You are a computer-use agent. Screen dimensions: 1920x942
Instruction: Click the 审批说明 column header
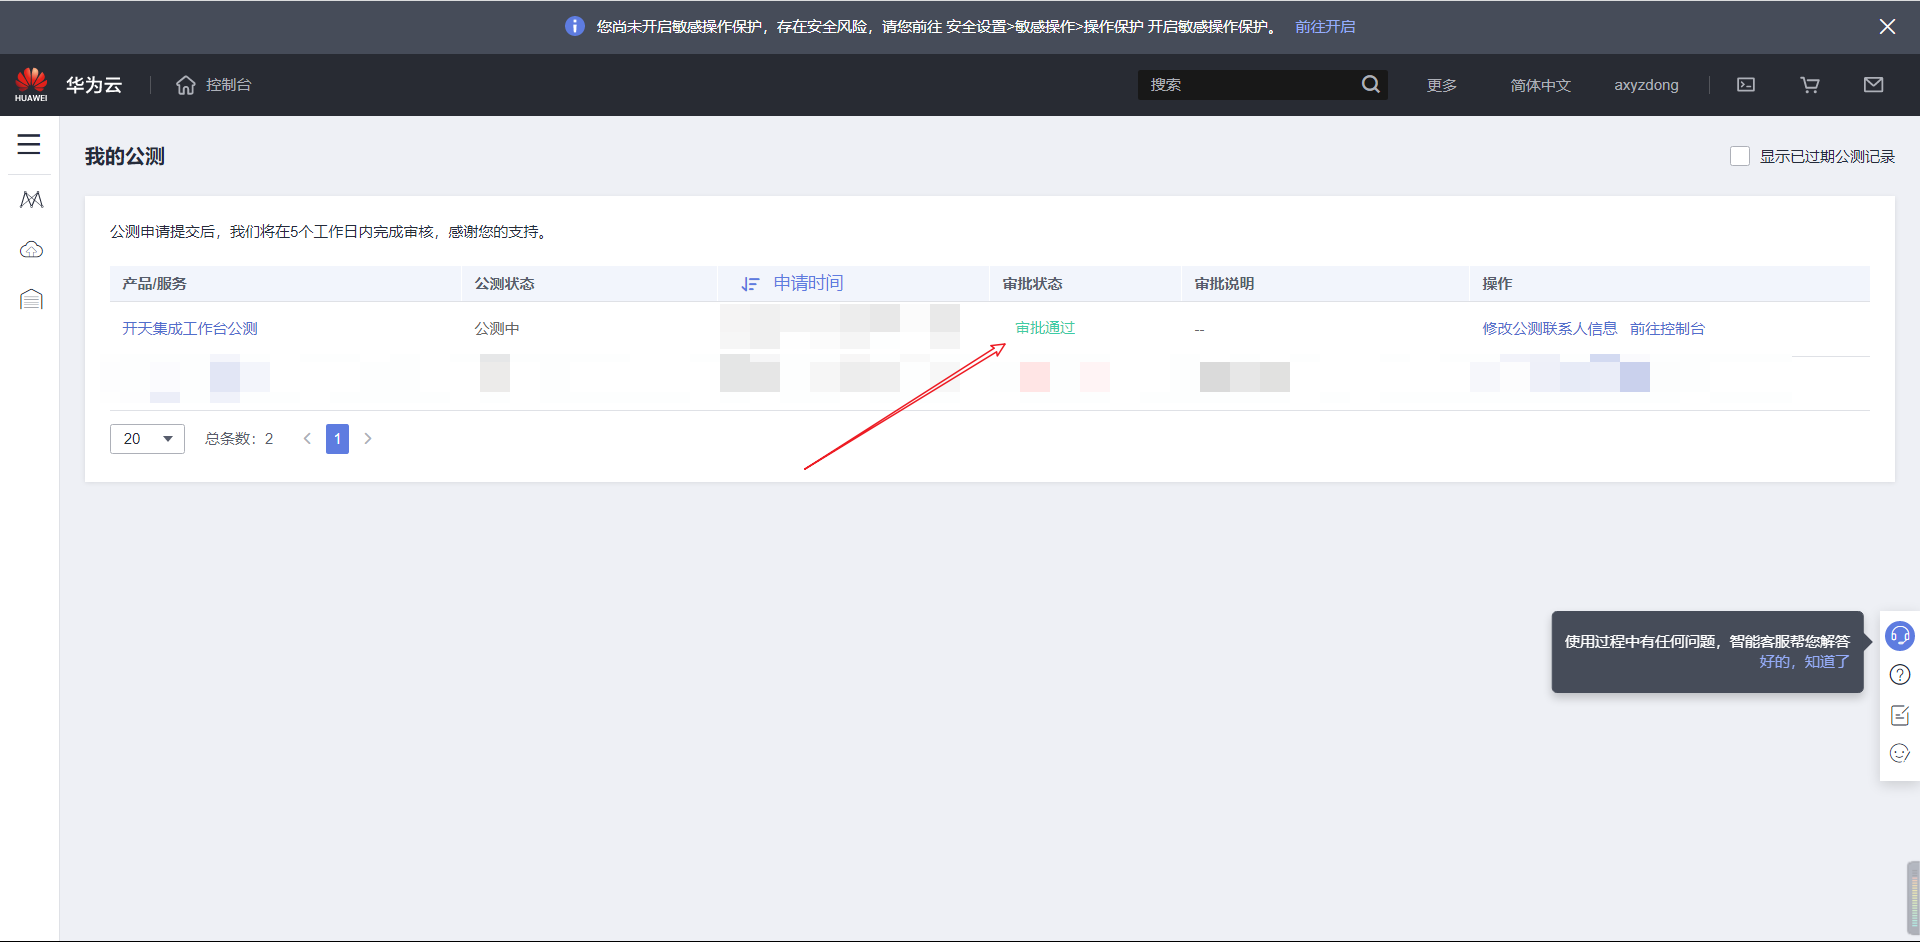click(1224, 284)
